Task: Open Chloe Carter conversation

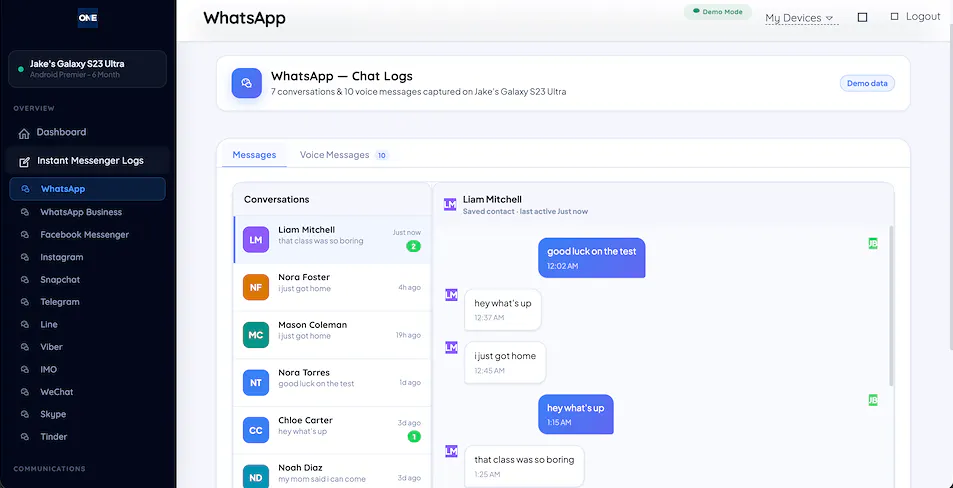Action: pyautogui.click(x=332, y=430)
